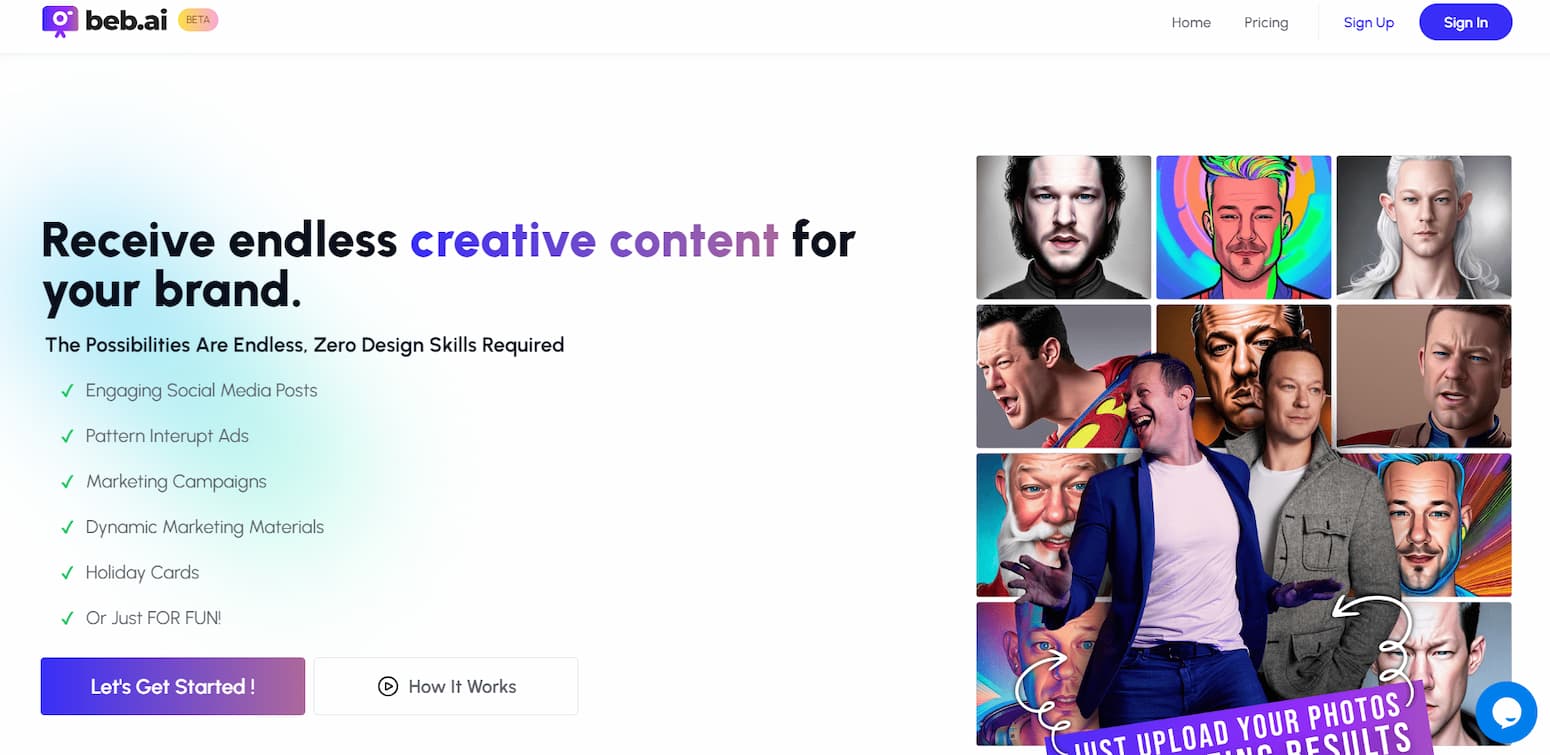The image size is (1550, 755).
Task: Open the Home menu item
Action: 1191,22
